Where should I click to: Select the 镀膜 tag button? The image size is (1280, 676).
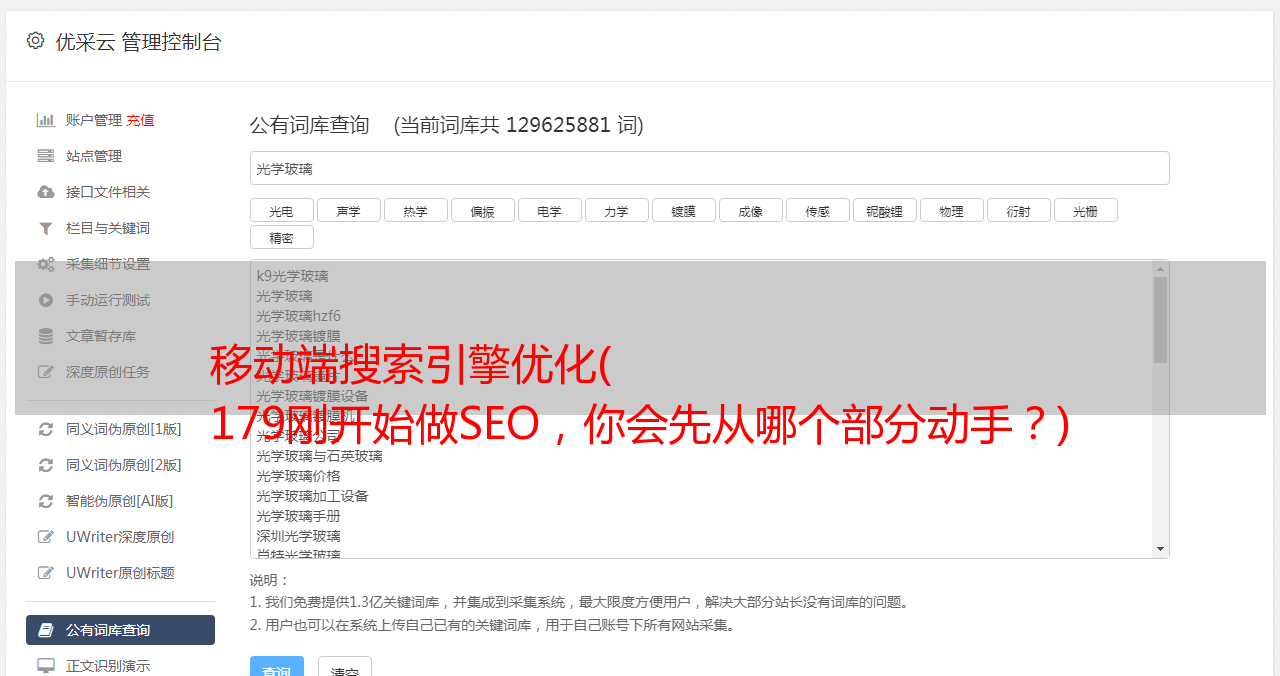coord(683,210)
